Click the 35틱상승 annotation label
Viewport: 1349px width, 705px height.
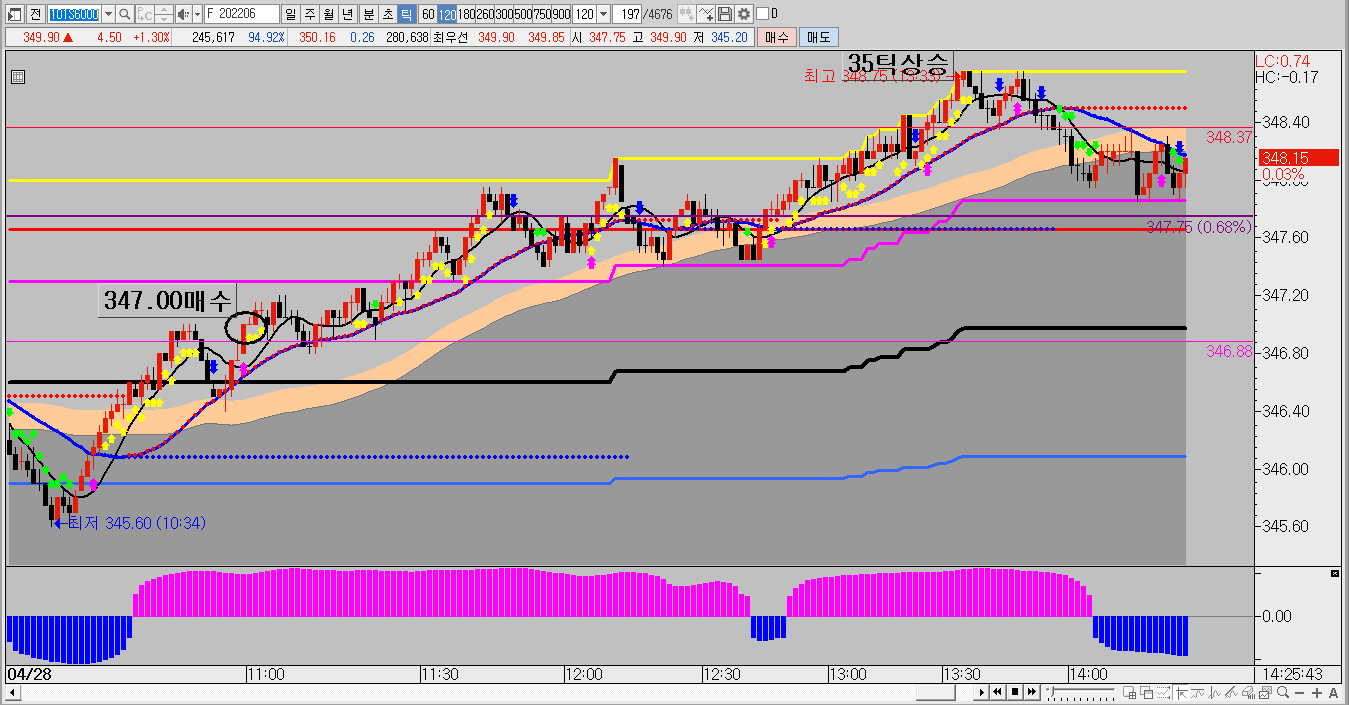pos(897,65)
